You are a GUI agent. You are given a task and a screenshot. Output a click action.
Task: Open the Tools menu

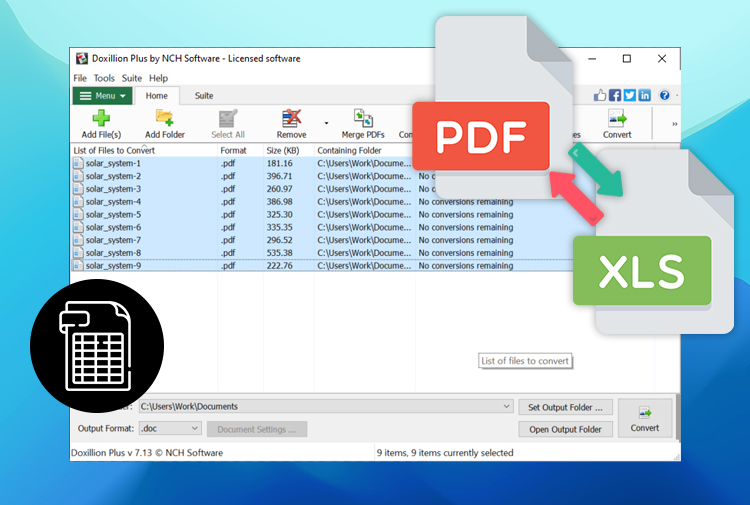(104, 78)
